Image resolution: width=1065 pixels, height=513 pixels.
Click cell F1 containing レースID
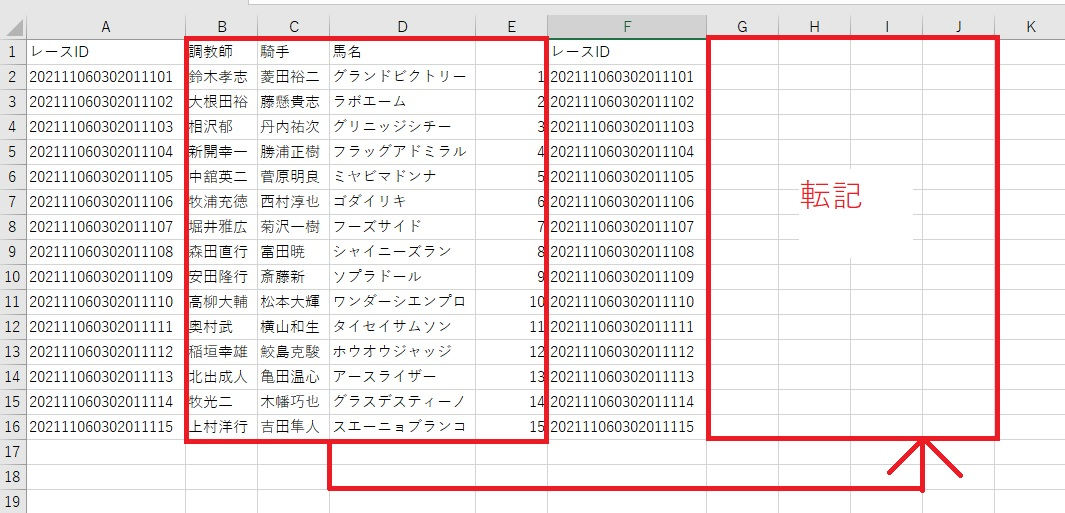[x=627, y=52]
